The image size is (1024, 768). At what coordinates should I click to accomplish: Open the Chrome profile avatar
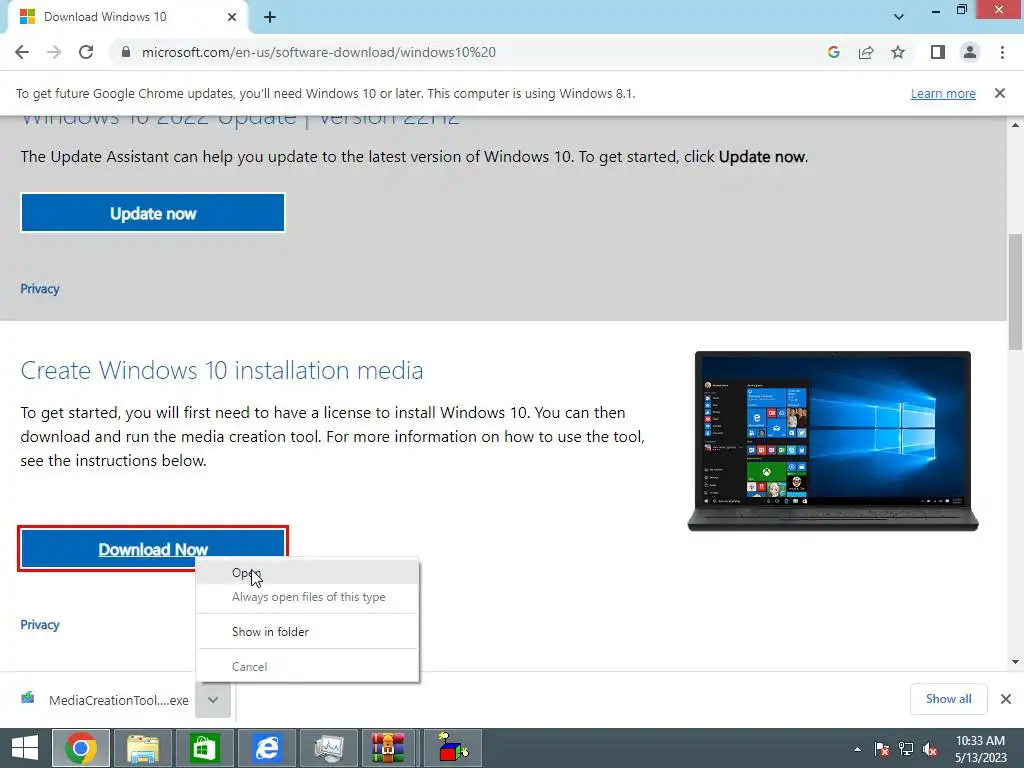(970, 52)
